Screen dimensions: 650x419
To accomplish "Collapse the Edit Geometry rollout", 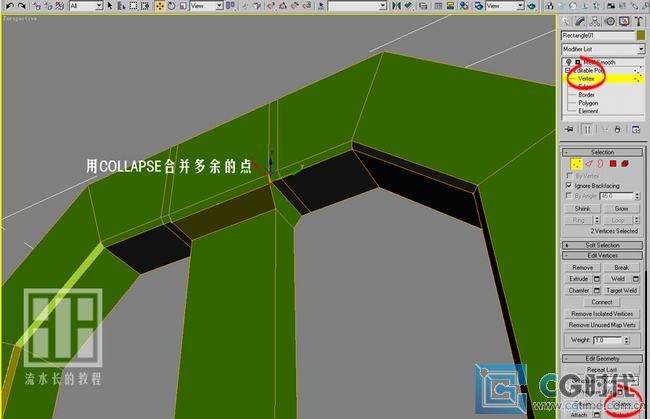I will point(602,358).
